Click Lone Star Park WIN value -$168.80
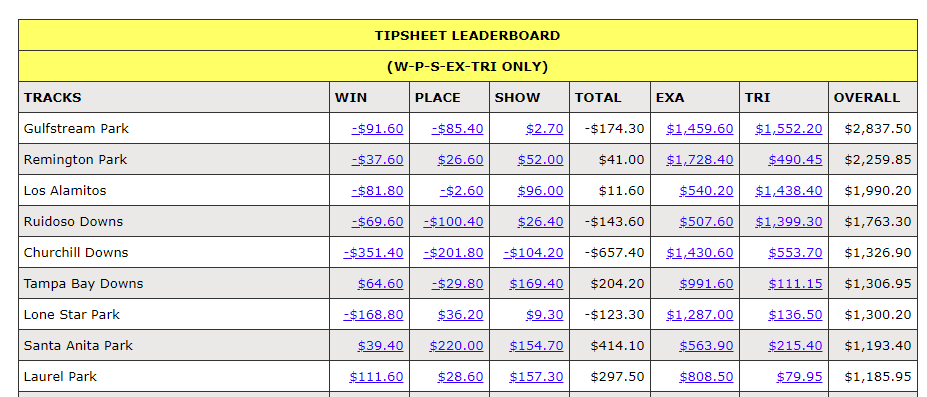 (374, 314)
